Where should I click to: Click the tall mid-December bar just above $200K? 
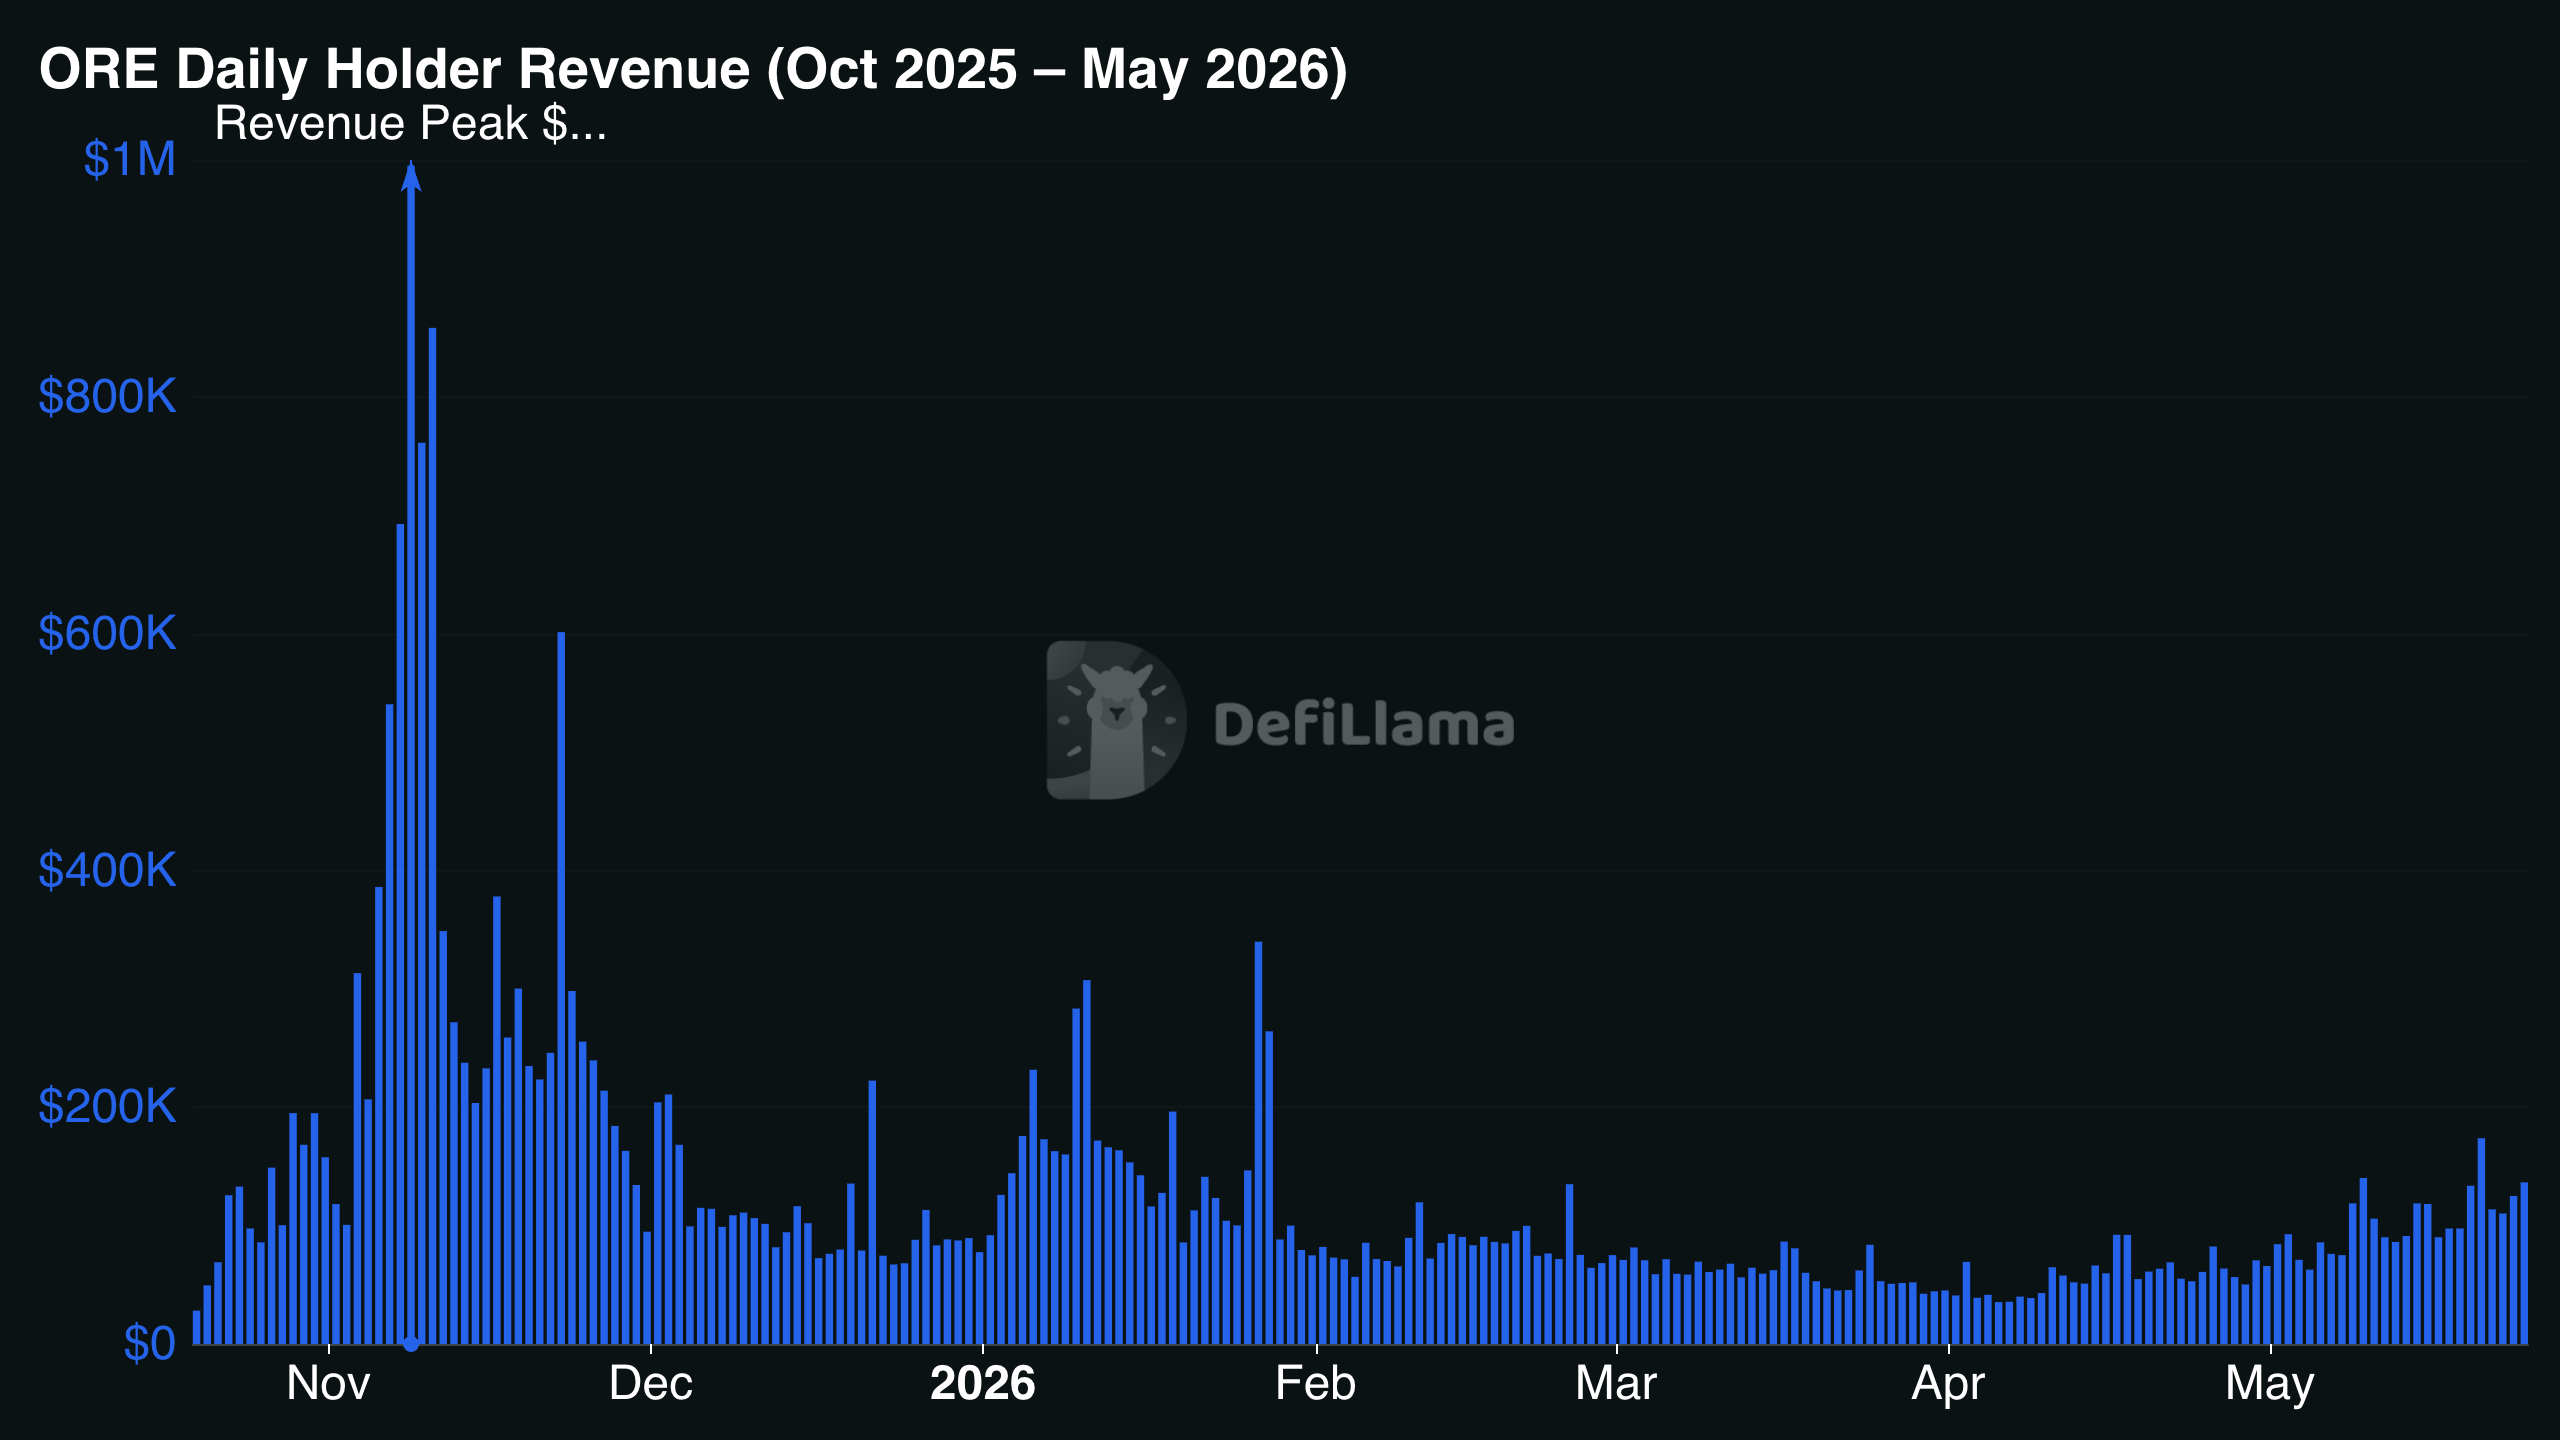pyautogui.click(x=872, y=1212)
